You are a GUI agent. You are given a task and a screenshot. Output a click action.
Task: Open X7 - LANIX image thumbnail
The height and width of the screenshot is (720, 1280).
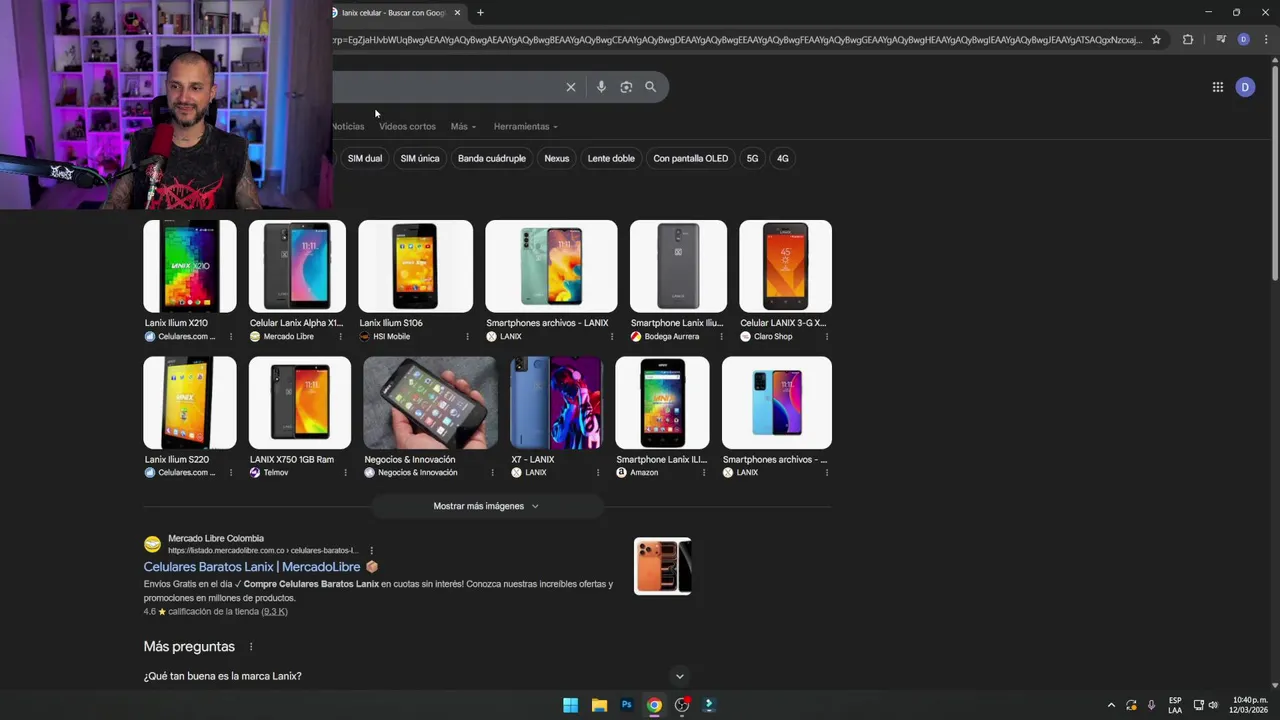coord(556,403)
